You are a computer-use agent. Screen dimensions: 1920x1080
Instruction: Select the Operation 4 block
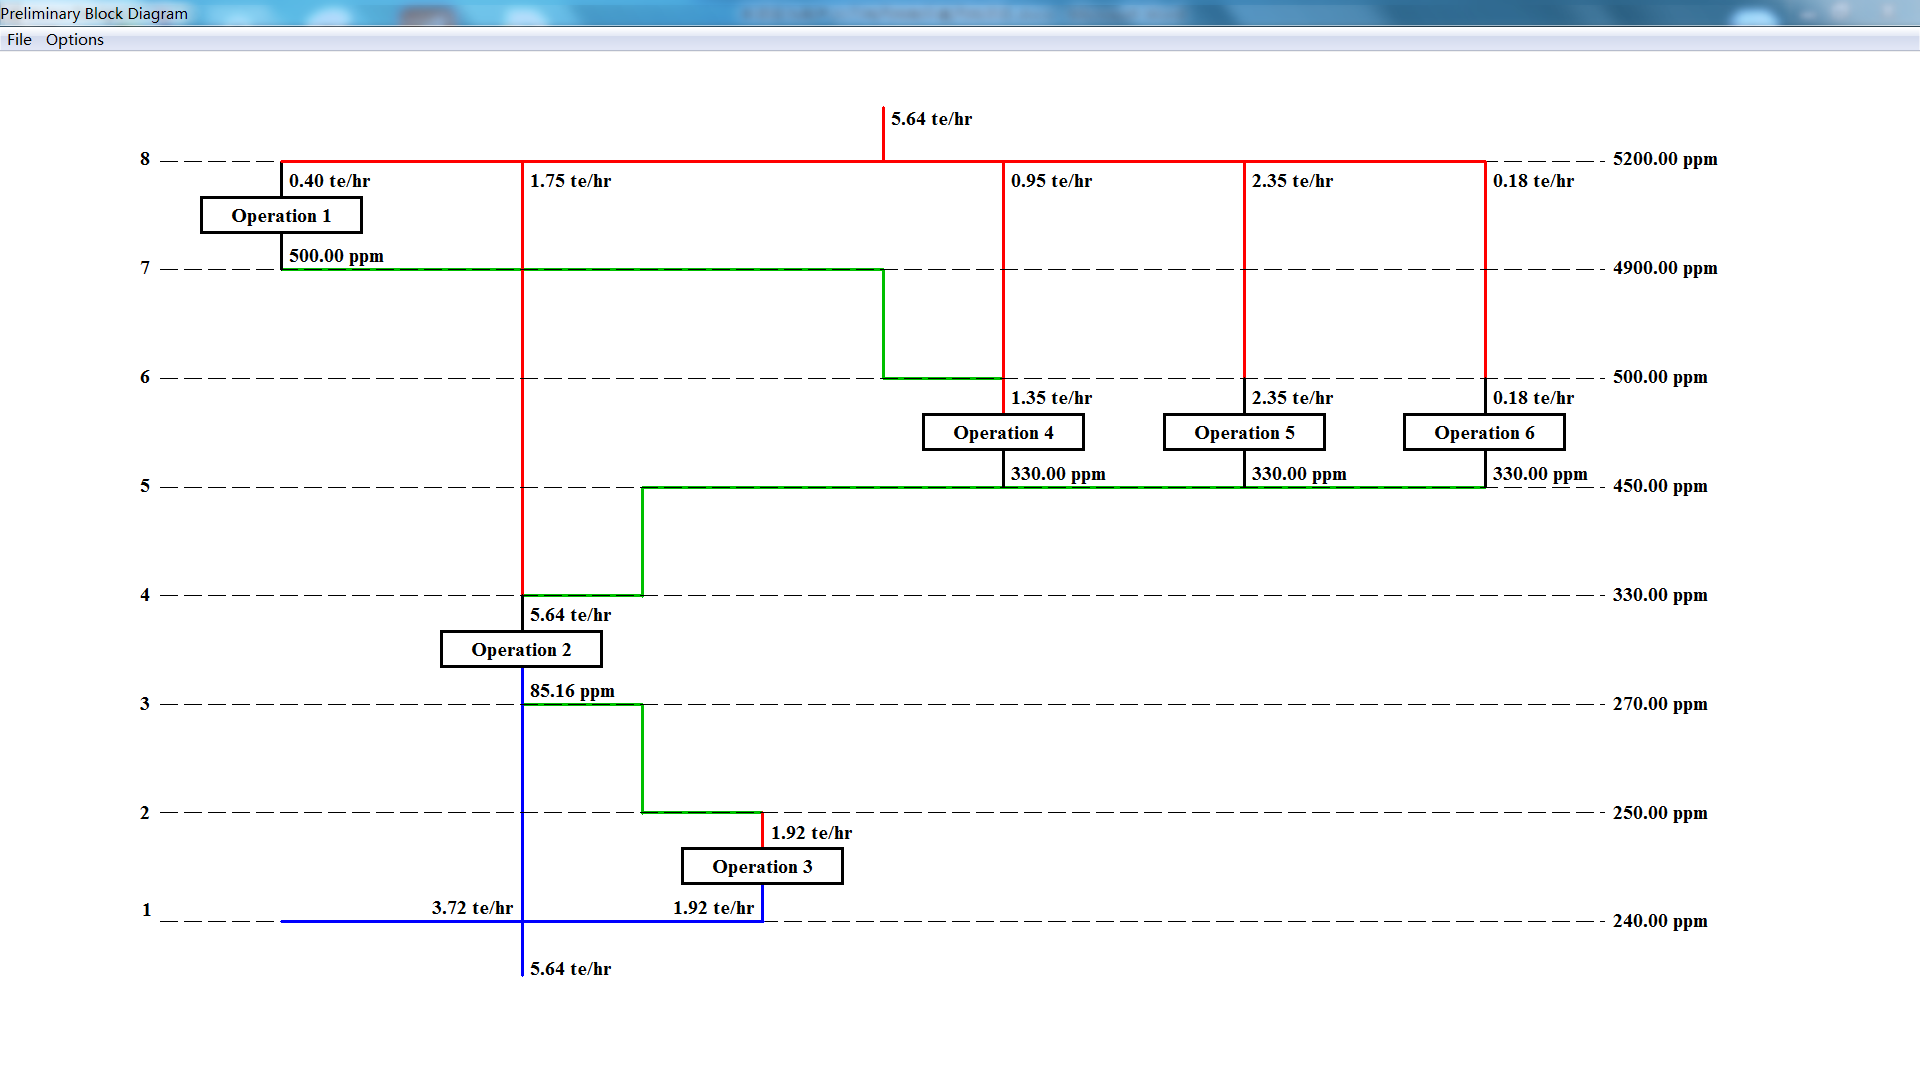pos(1003,432)
